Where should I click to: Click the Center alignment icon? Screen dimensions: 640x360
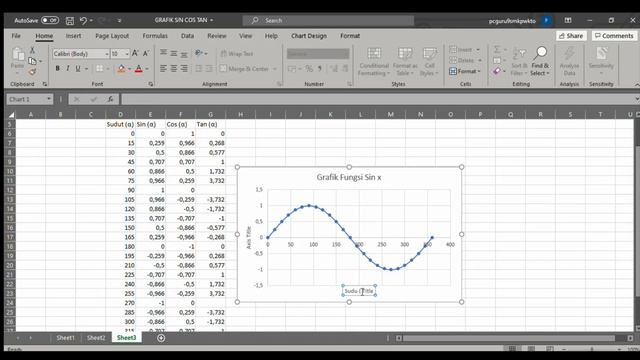coord(174,69)
